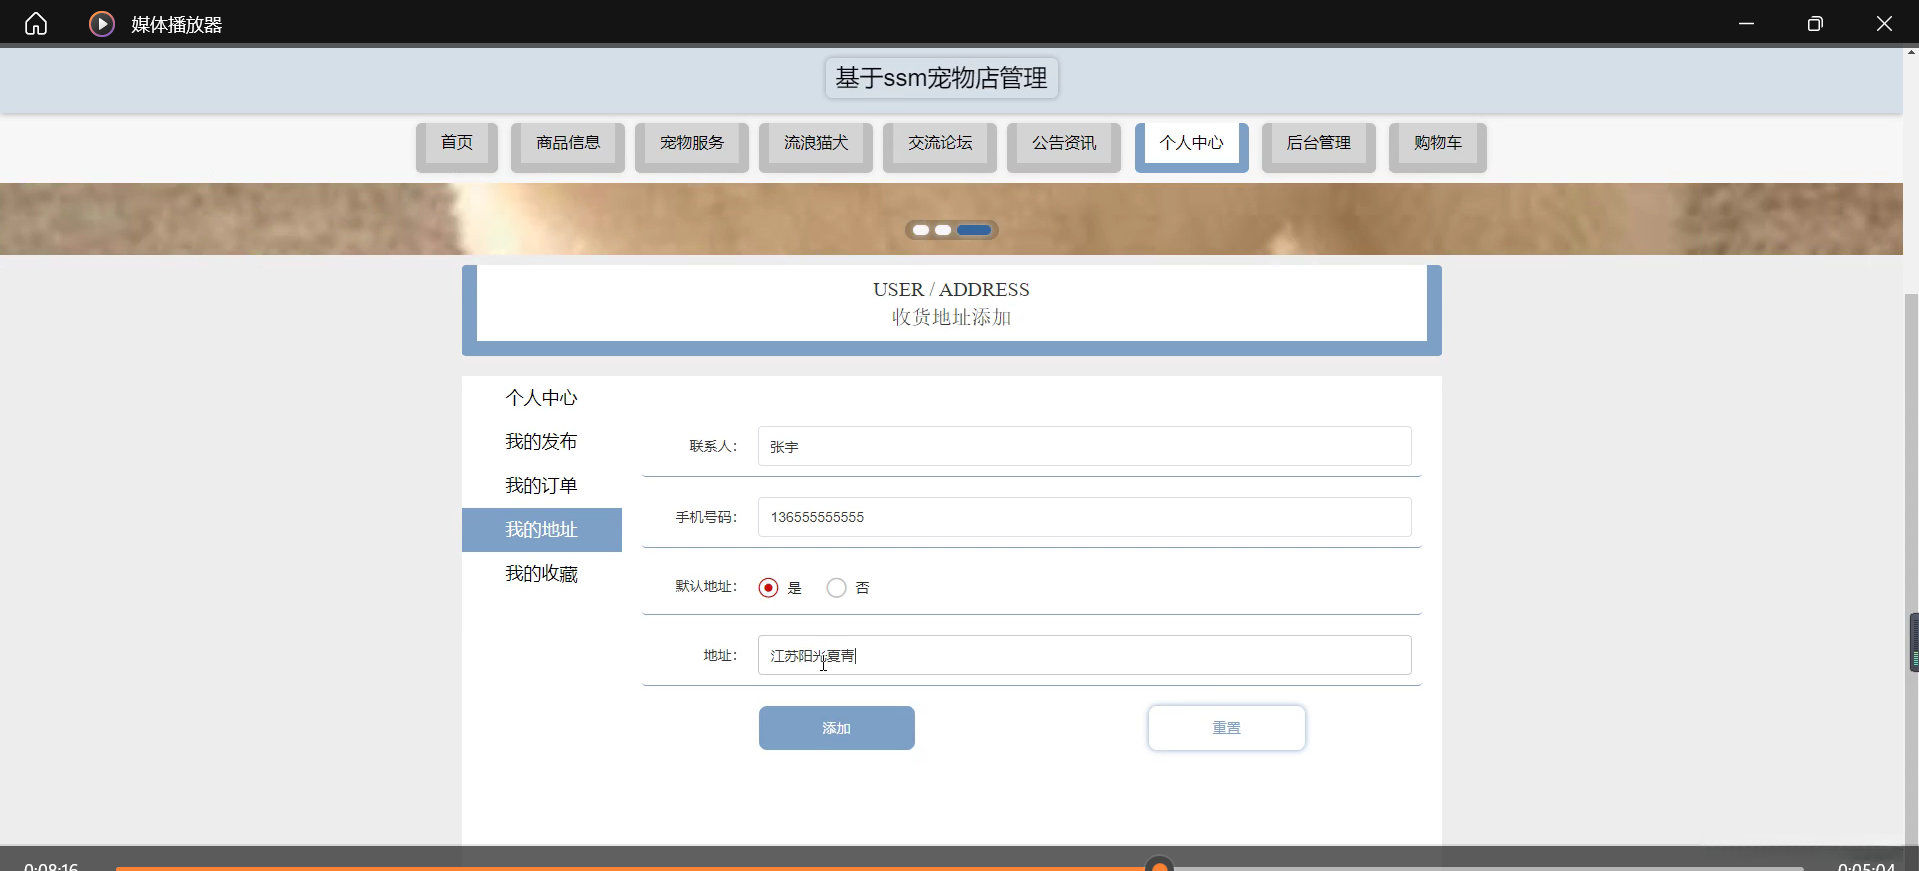The height and width of the screenshot is (871, 1919).
Task: Click the media player play logo icon
Action: (102, 23)
